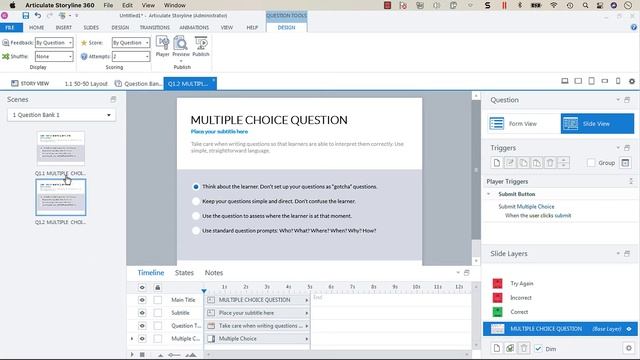Click the Publish icon in the ribbon
The image size is (640, 360).
(x=201, y=43)
